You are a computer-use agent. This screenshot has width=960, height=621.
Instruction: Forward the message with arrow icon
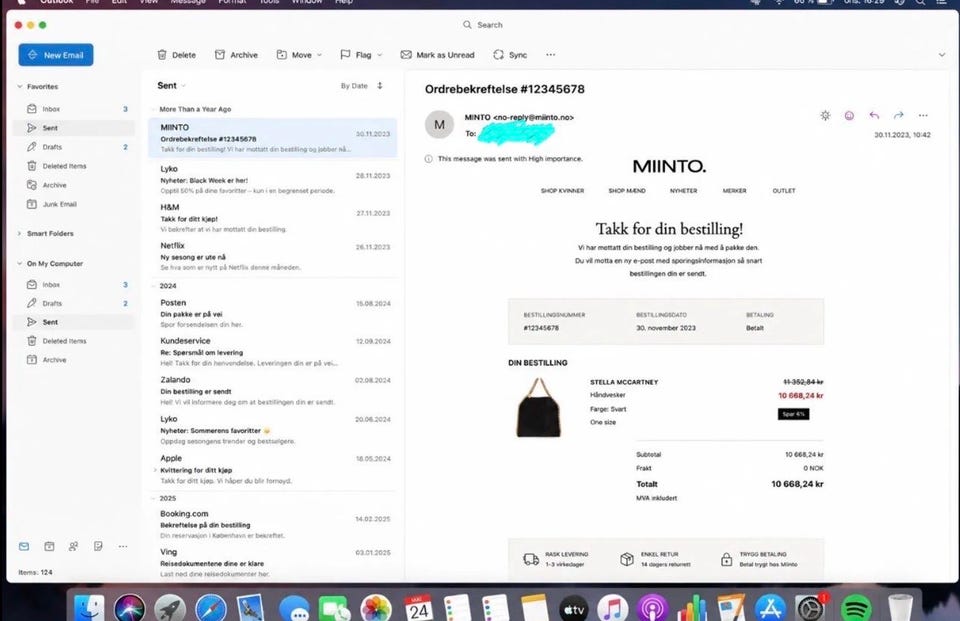pyautogui.click(x=898, y=115)
